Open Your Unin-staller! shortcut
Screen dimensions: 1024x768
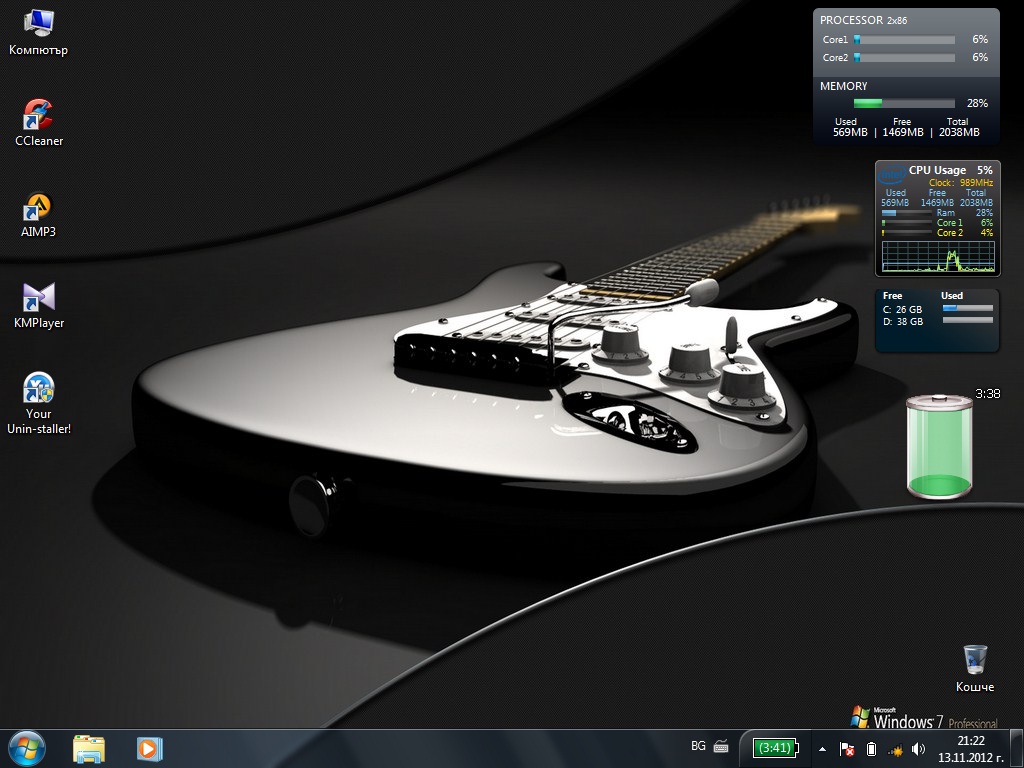39,404
